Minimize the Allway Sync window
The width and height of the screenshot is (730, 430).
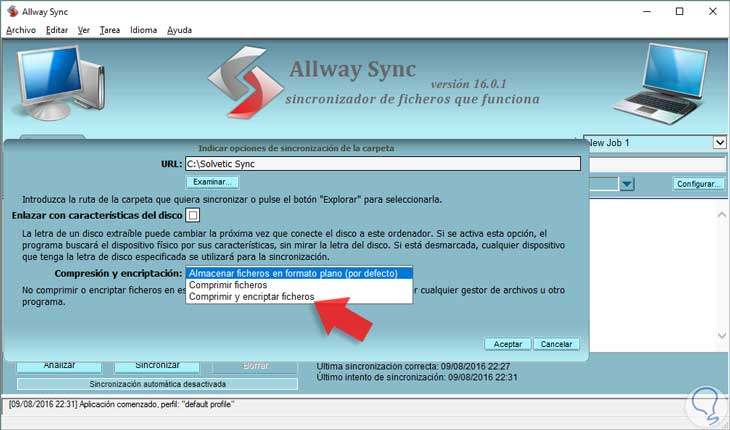(647, 12)
